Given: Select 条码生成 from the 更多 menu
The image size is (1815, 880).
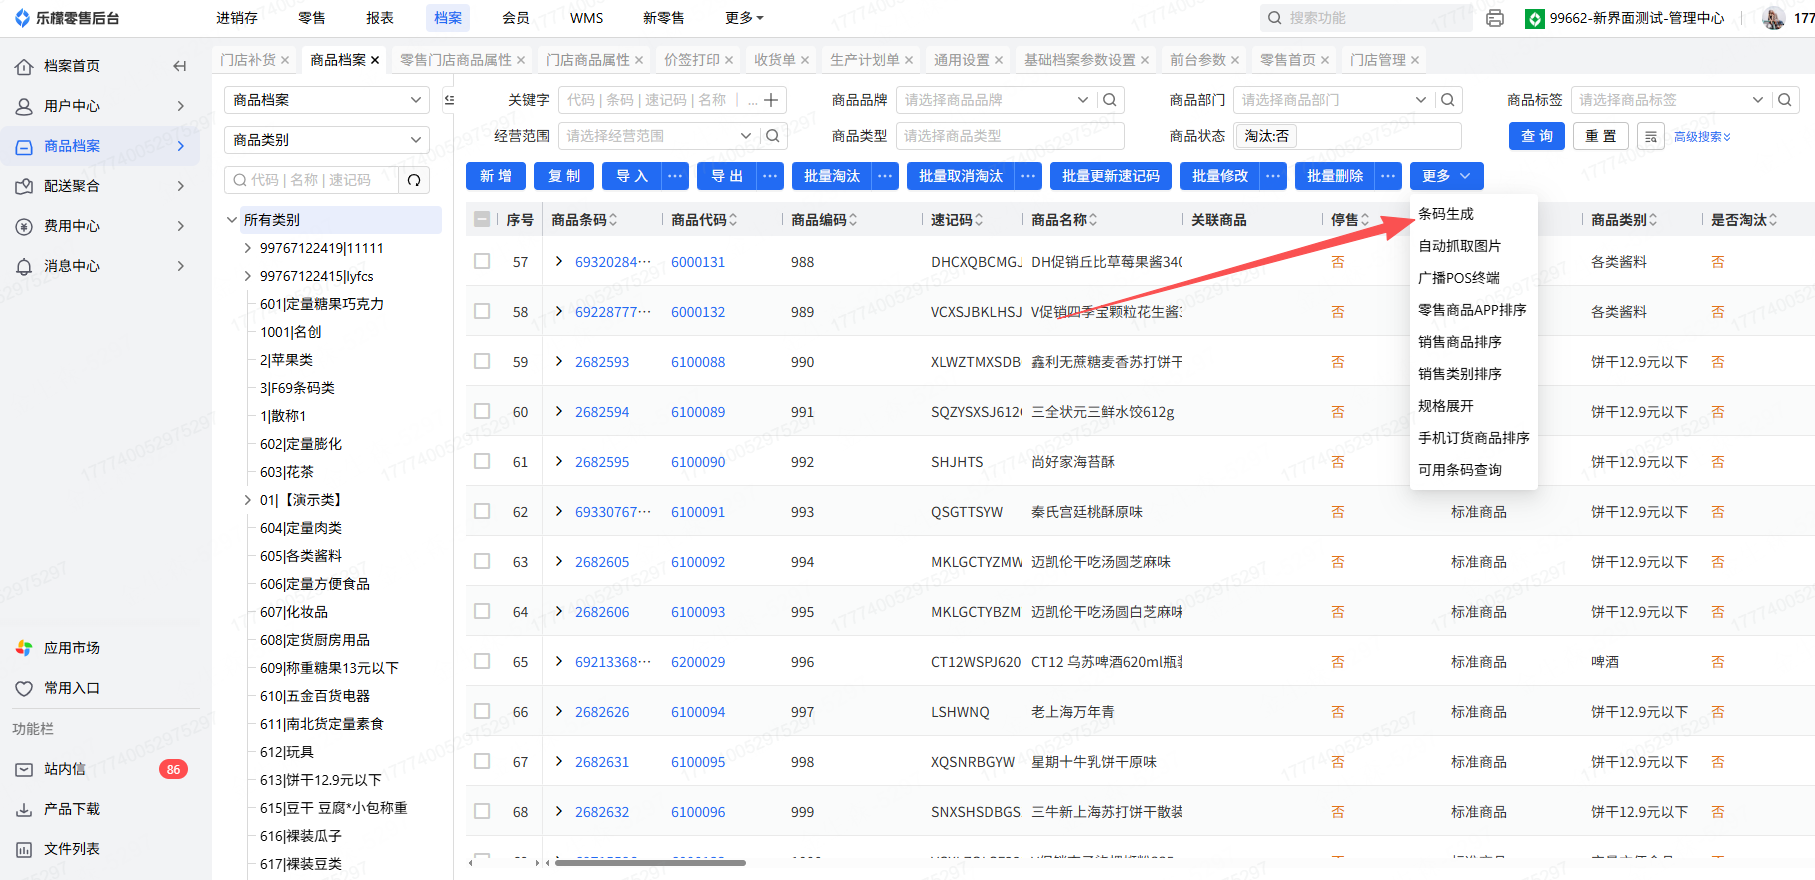Looking at the screenshot, I should coord(1446,214).
